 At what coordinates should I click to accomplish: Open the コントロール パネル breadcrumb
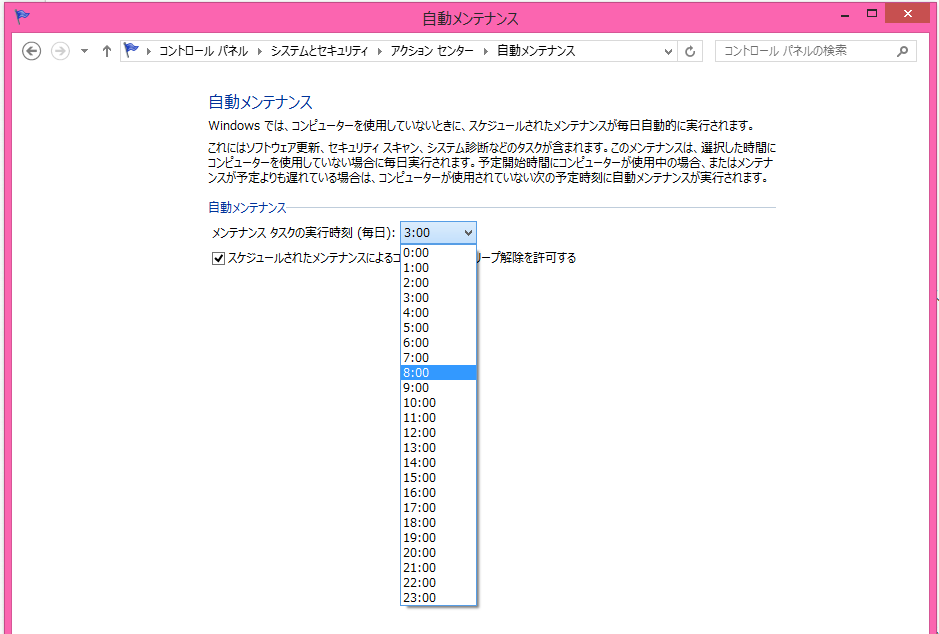[x=203, y=51]
